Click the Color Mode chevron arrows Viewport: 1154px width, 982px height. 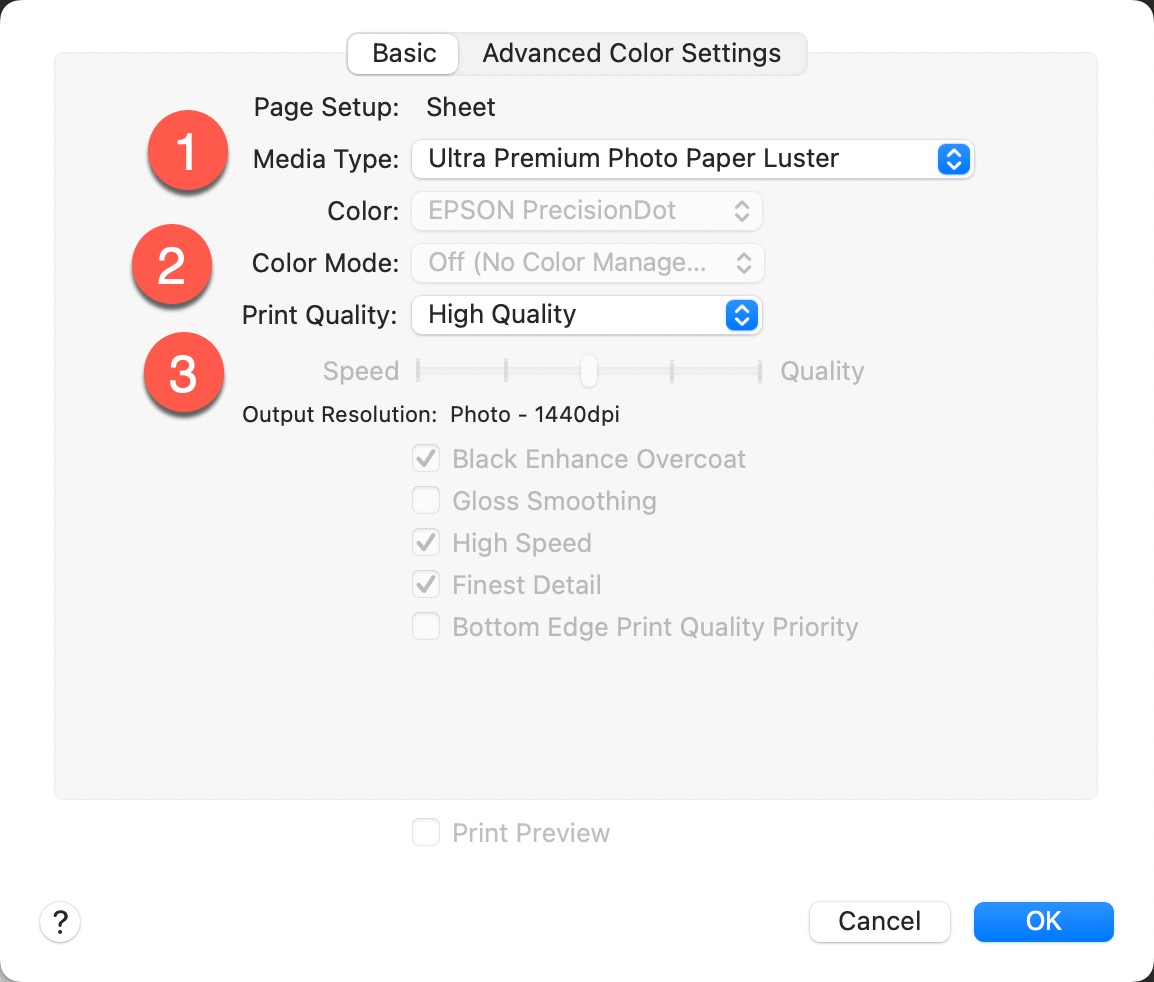[x=743, y=263]
